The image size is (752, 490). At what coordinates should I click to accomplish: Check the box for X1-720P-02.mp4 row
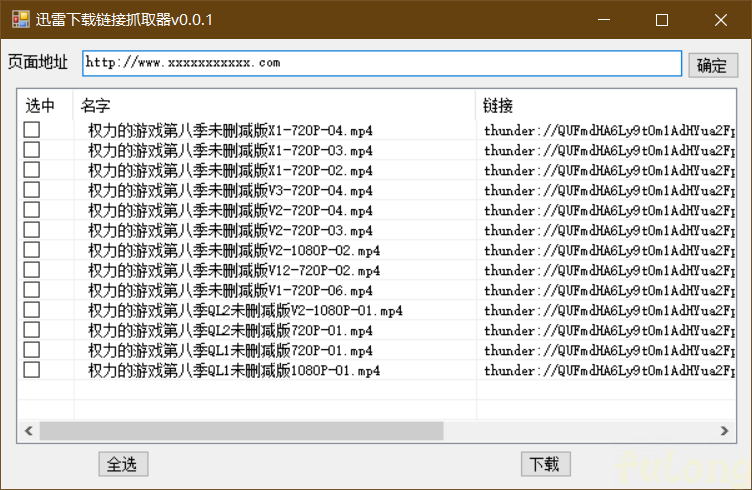tap(32, 170)
